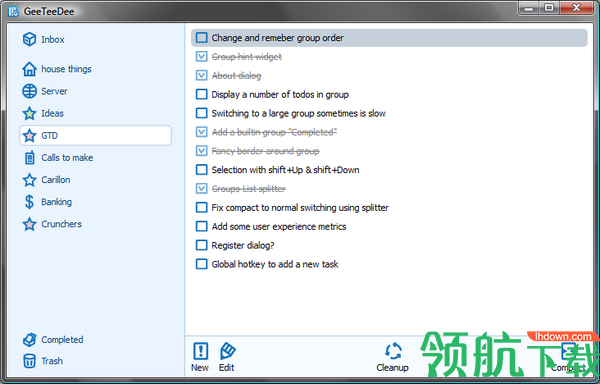Viewport: 600px width, 384px height.
Task: Switch to the Server group
Action: point(54,91)
